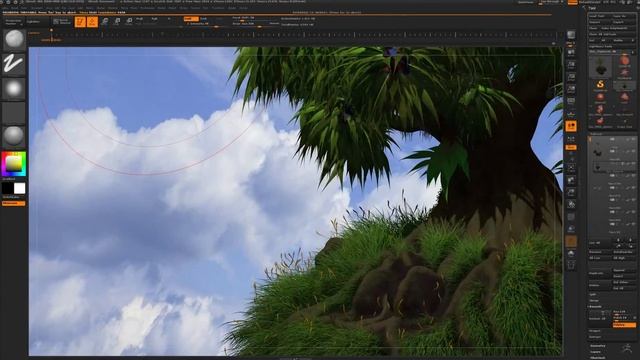Toggle Edit mode button

(80, 22)
